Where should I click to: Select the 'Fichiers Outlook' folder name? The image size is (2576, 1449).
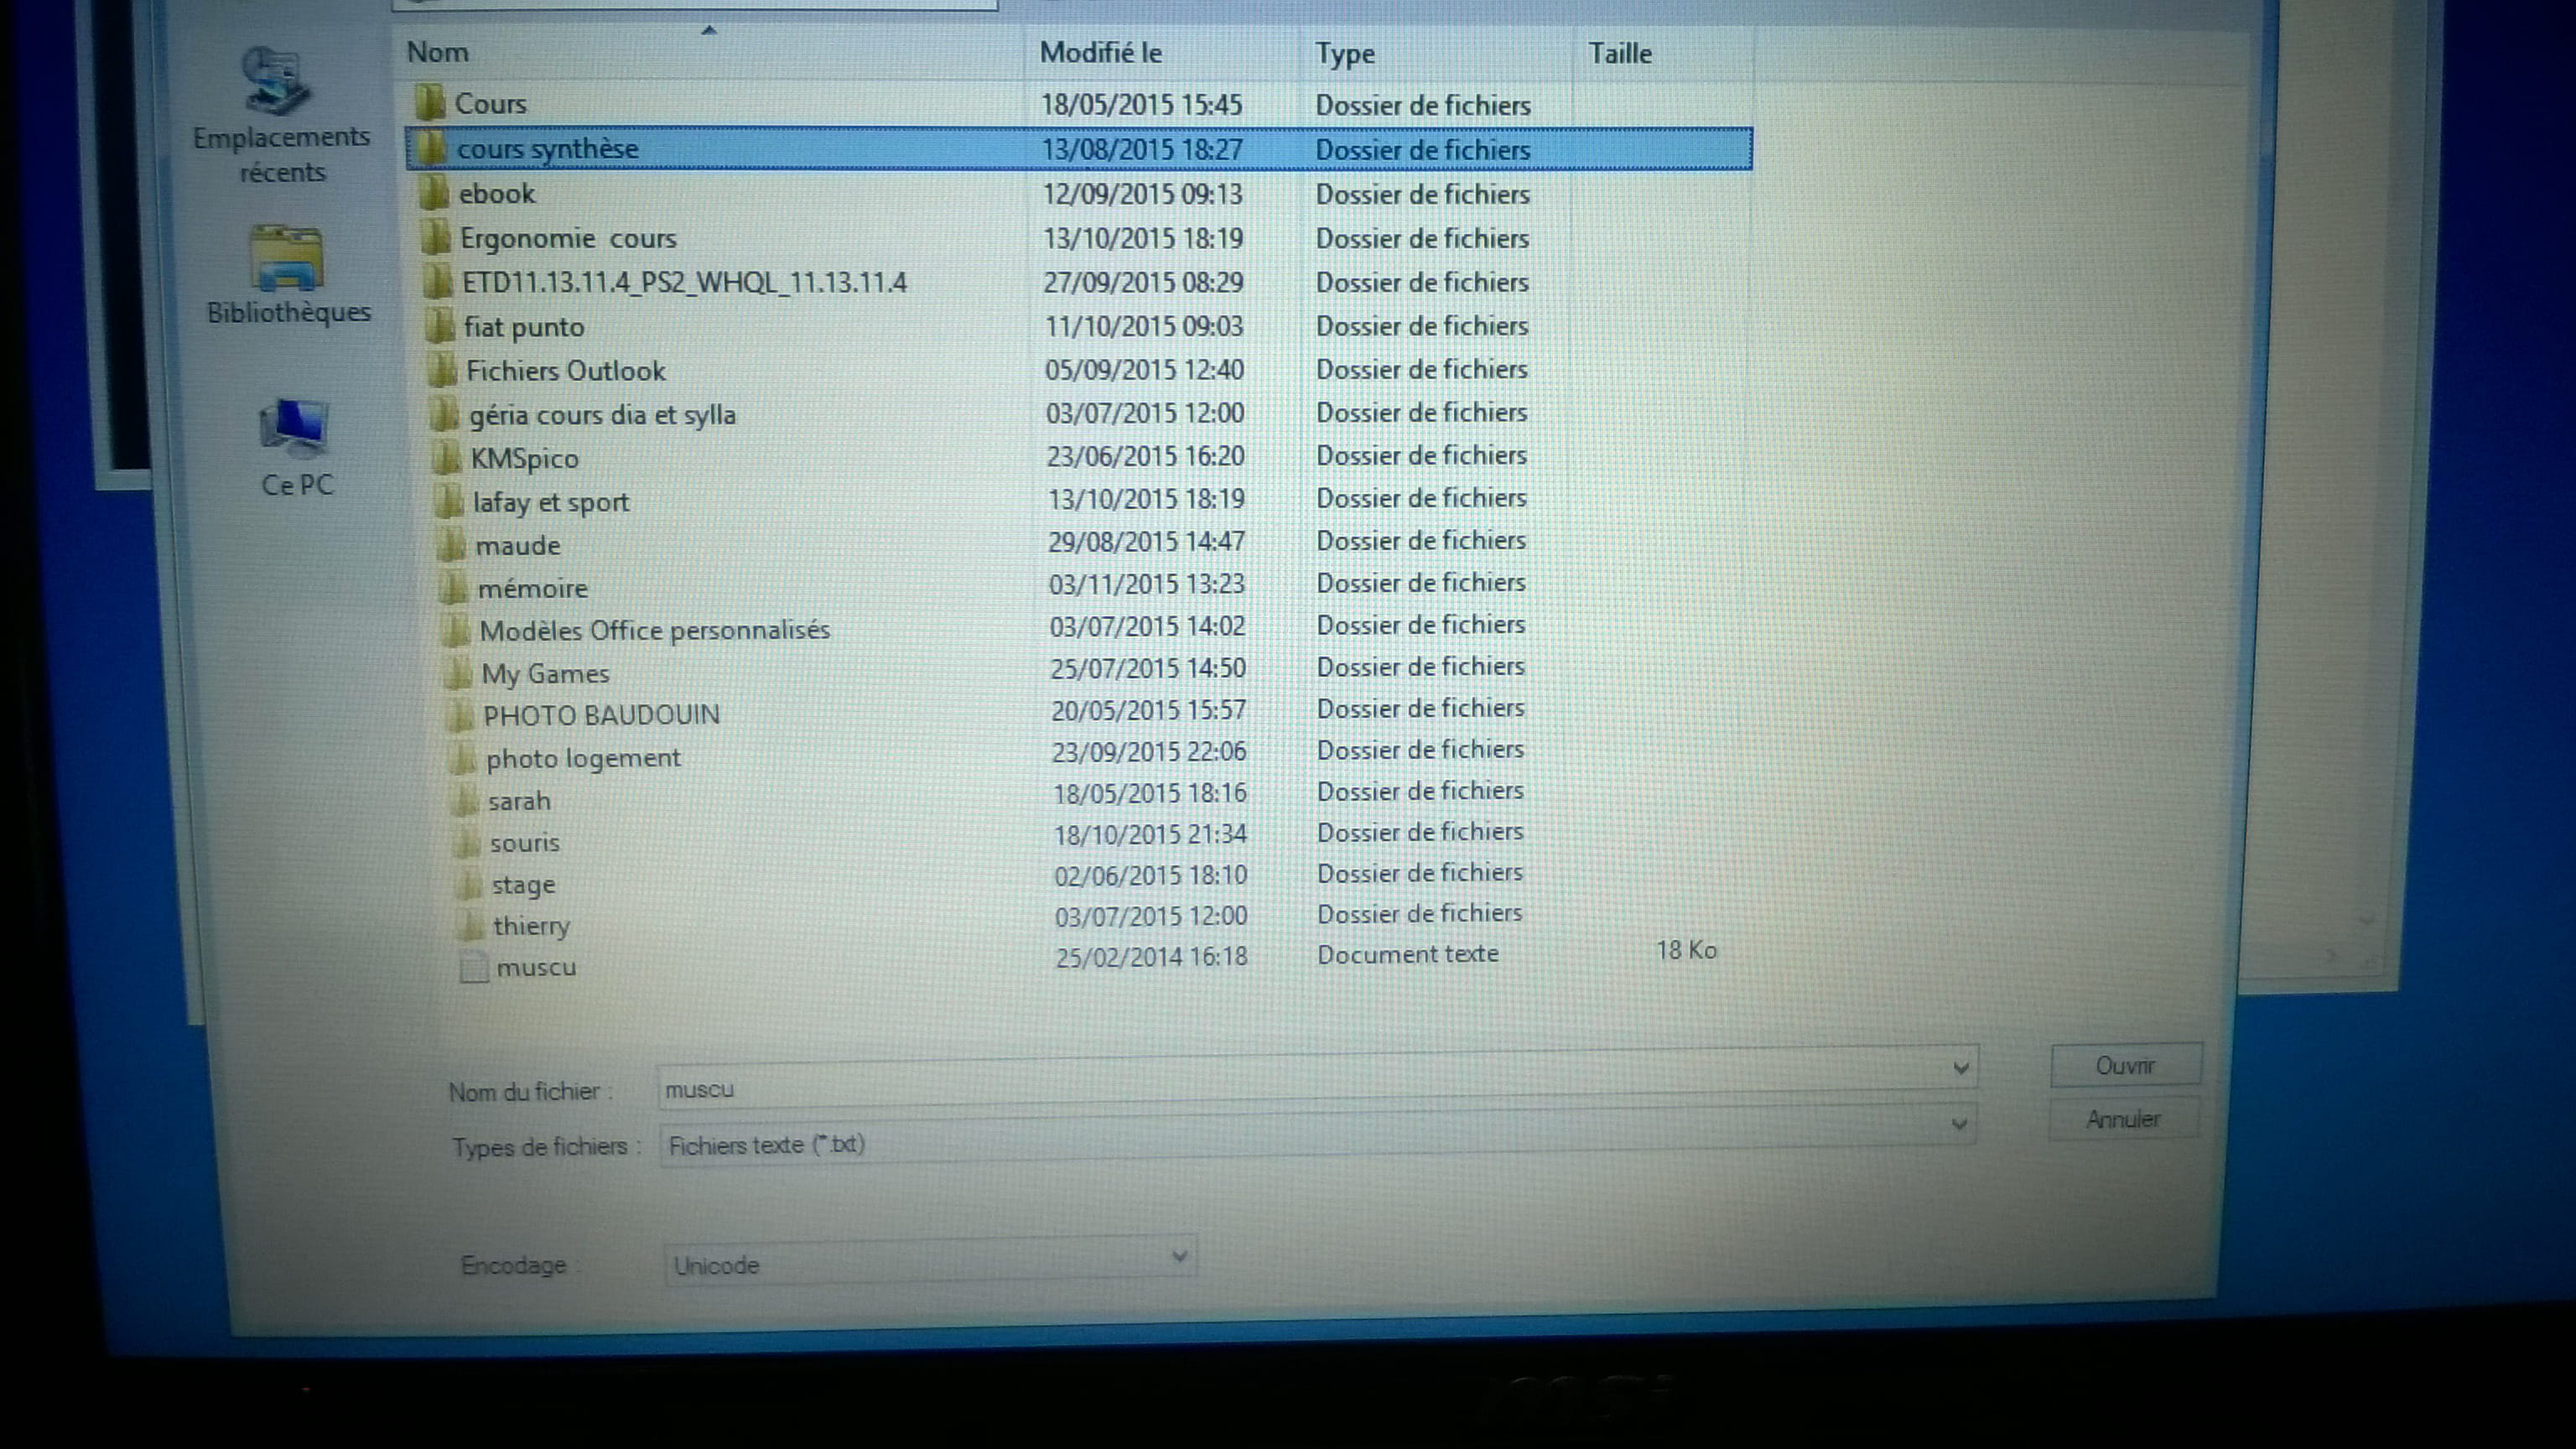click(x=566, y=371)
